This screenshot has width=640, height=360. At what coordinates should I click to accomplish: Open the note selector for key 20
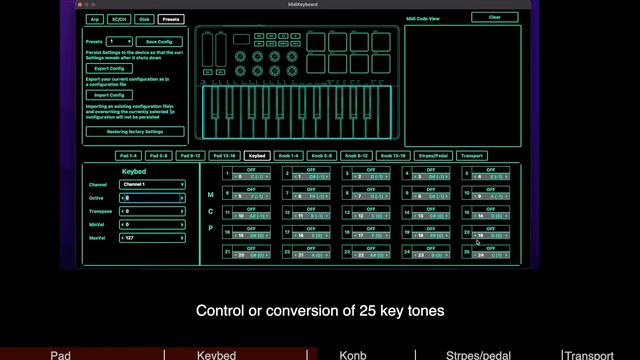pos(491,236)
